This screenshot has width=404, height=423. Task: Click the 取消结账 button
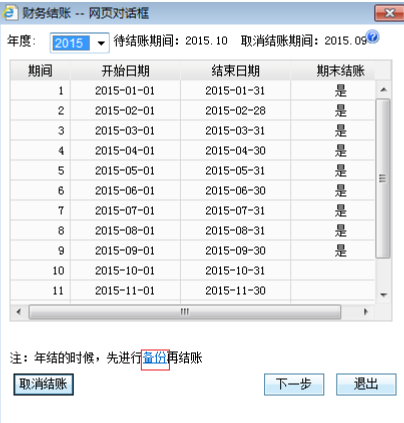pos(43,384)
